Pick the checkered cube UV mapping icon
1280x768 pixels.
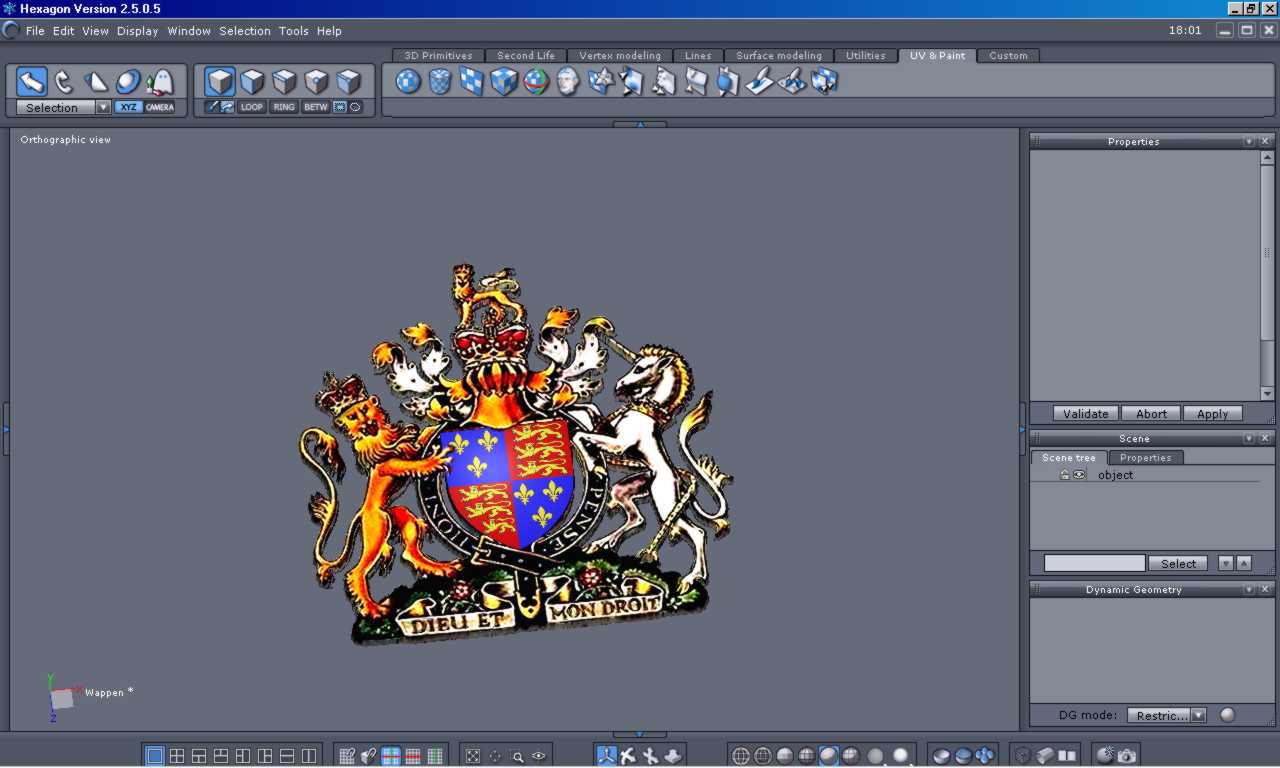[504, 81]
